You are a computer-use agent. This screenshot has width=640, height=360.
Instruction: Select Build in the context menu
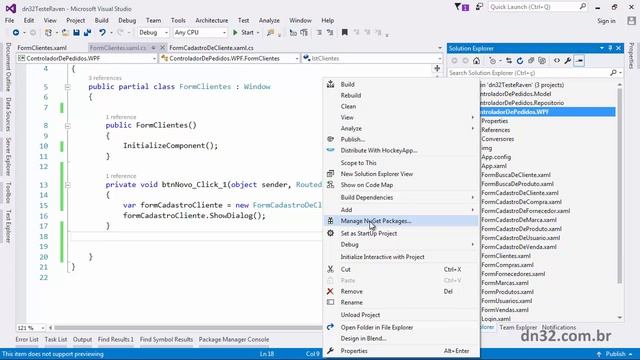(401, 84)
